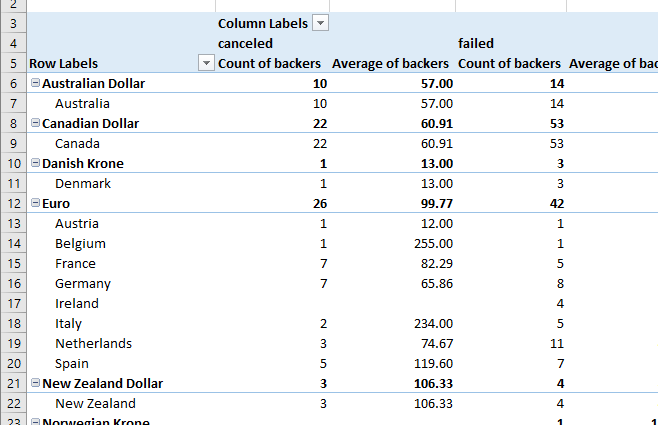Viewport: 658px width, 425px height.
Task: Select row 6 header
Action: (13, 83)
